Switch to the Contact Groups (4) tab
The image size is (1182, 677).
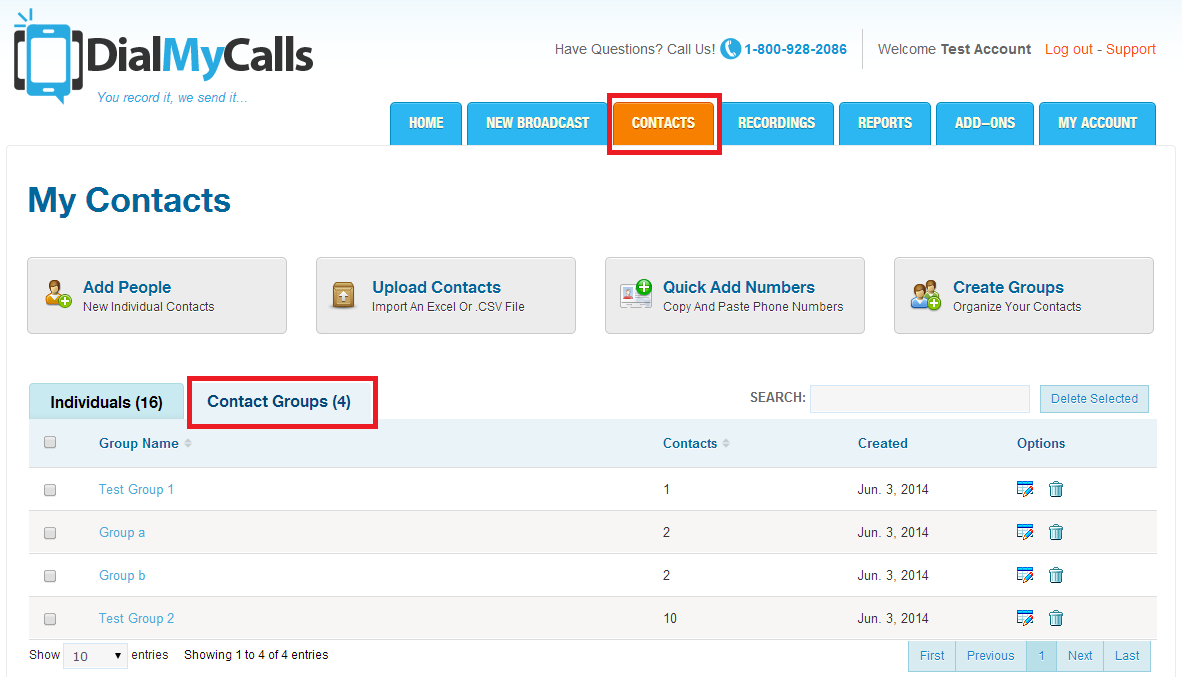pyautogui.click(x=280, y=402)
